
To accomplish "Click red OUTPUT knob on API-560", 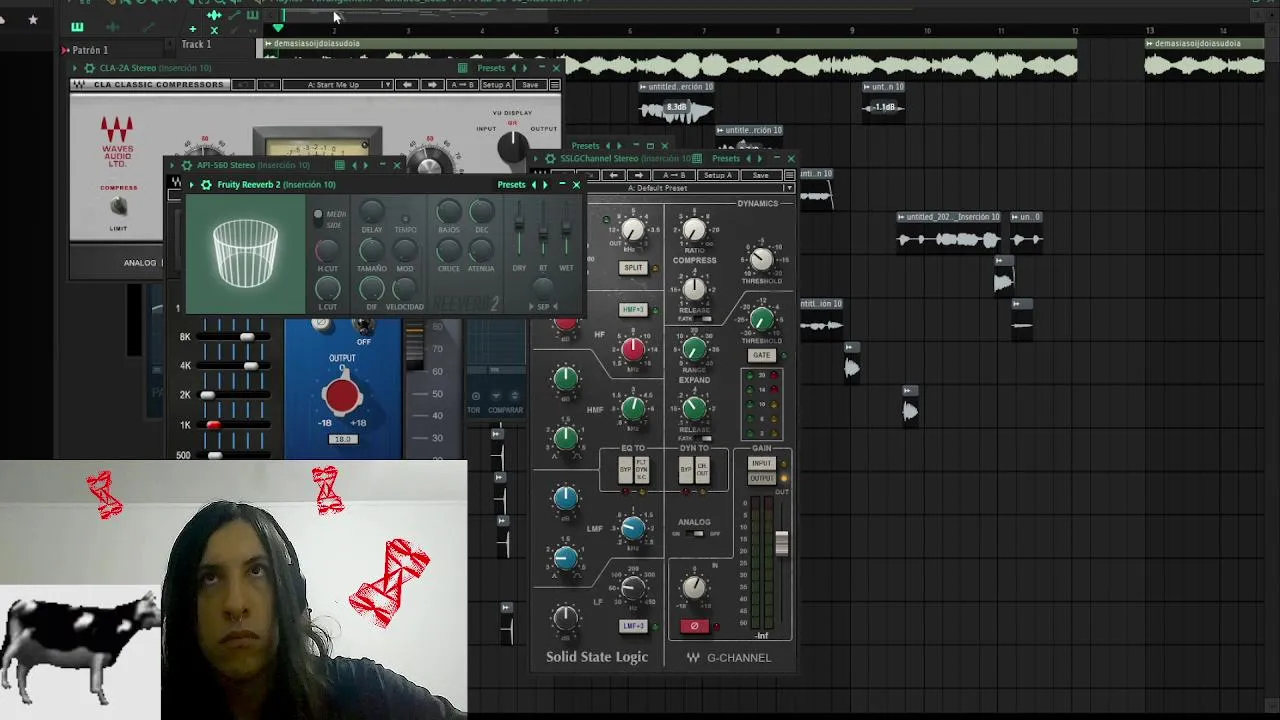I will click(x=342, y=396).
